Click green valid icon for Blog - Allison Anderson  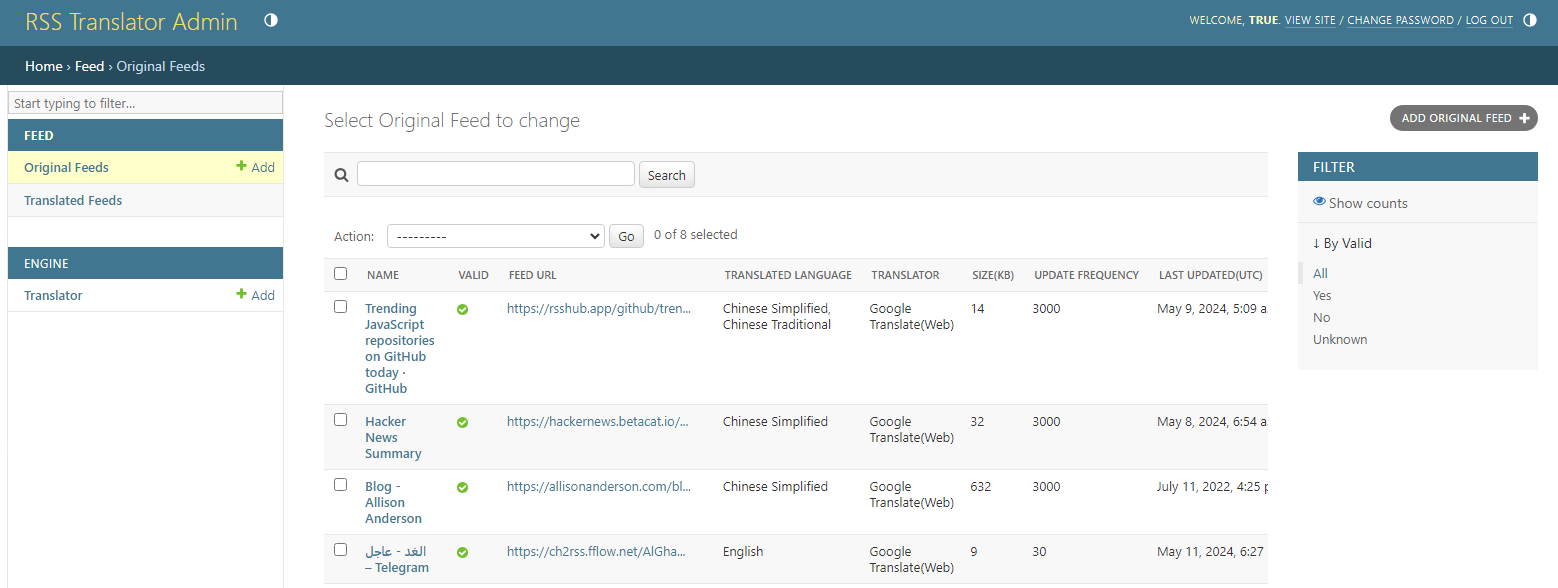pos(462,488)
